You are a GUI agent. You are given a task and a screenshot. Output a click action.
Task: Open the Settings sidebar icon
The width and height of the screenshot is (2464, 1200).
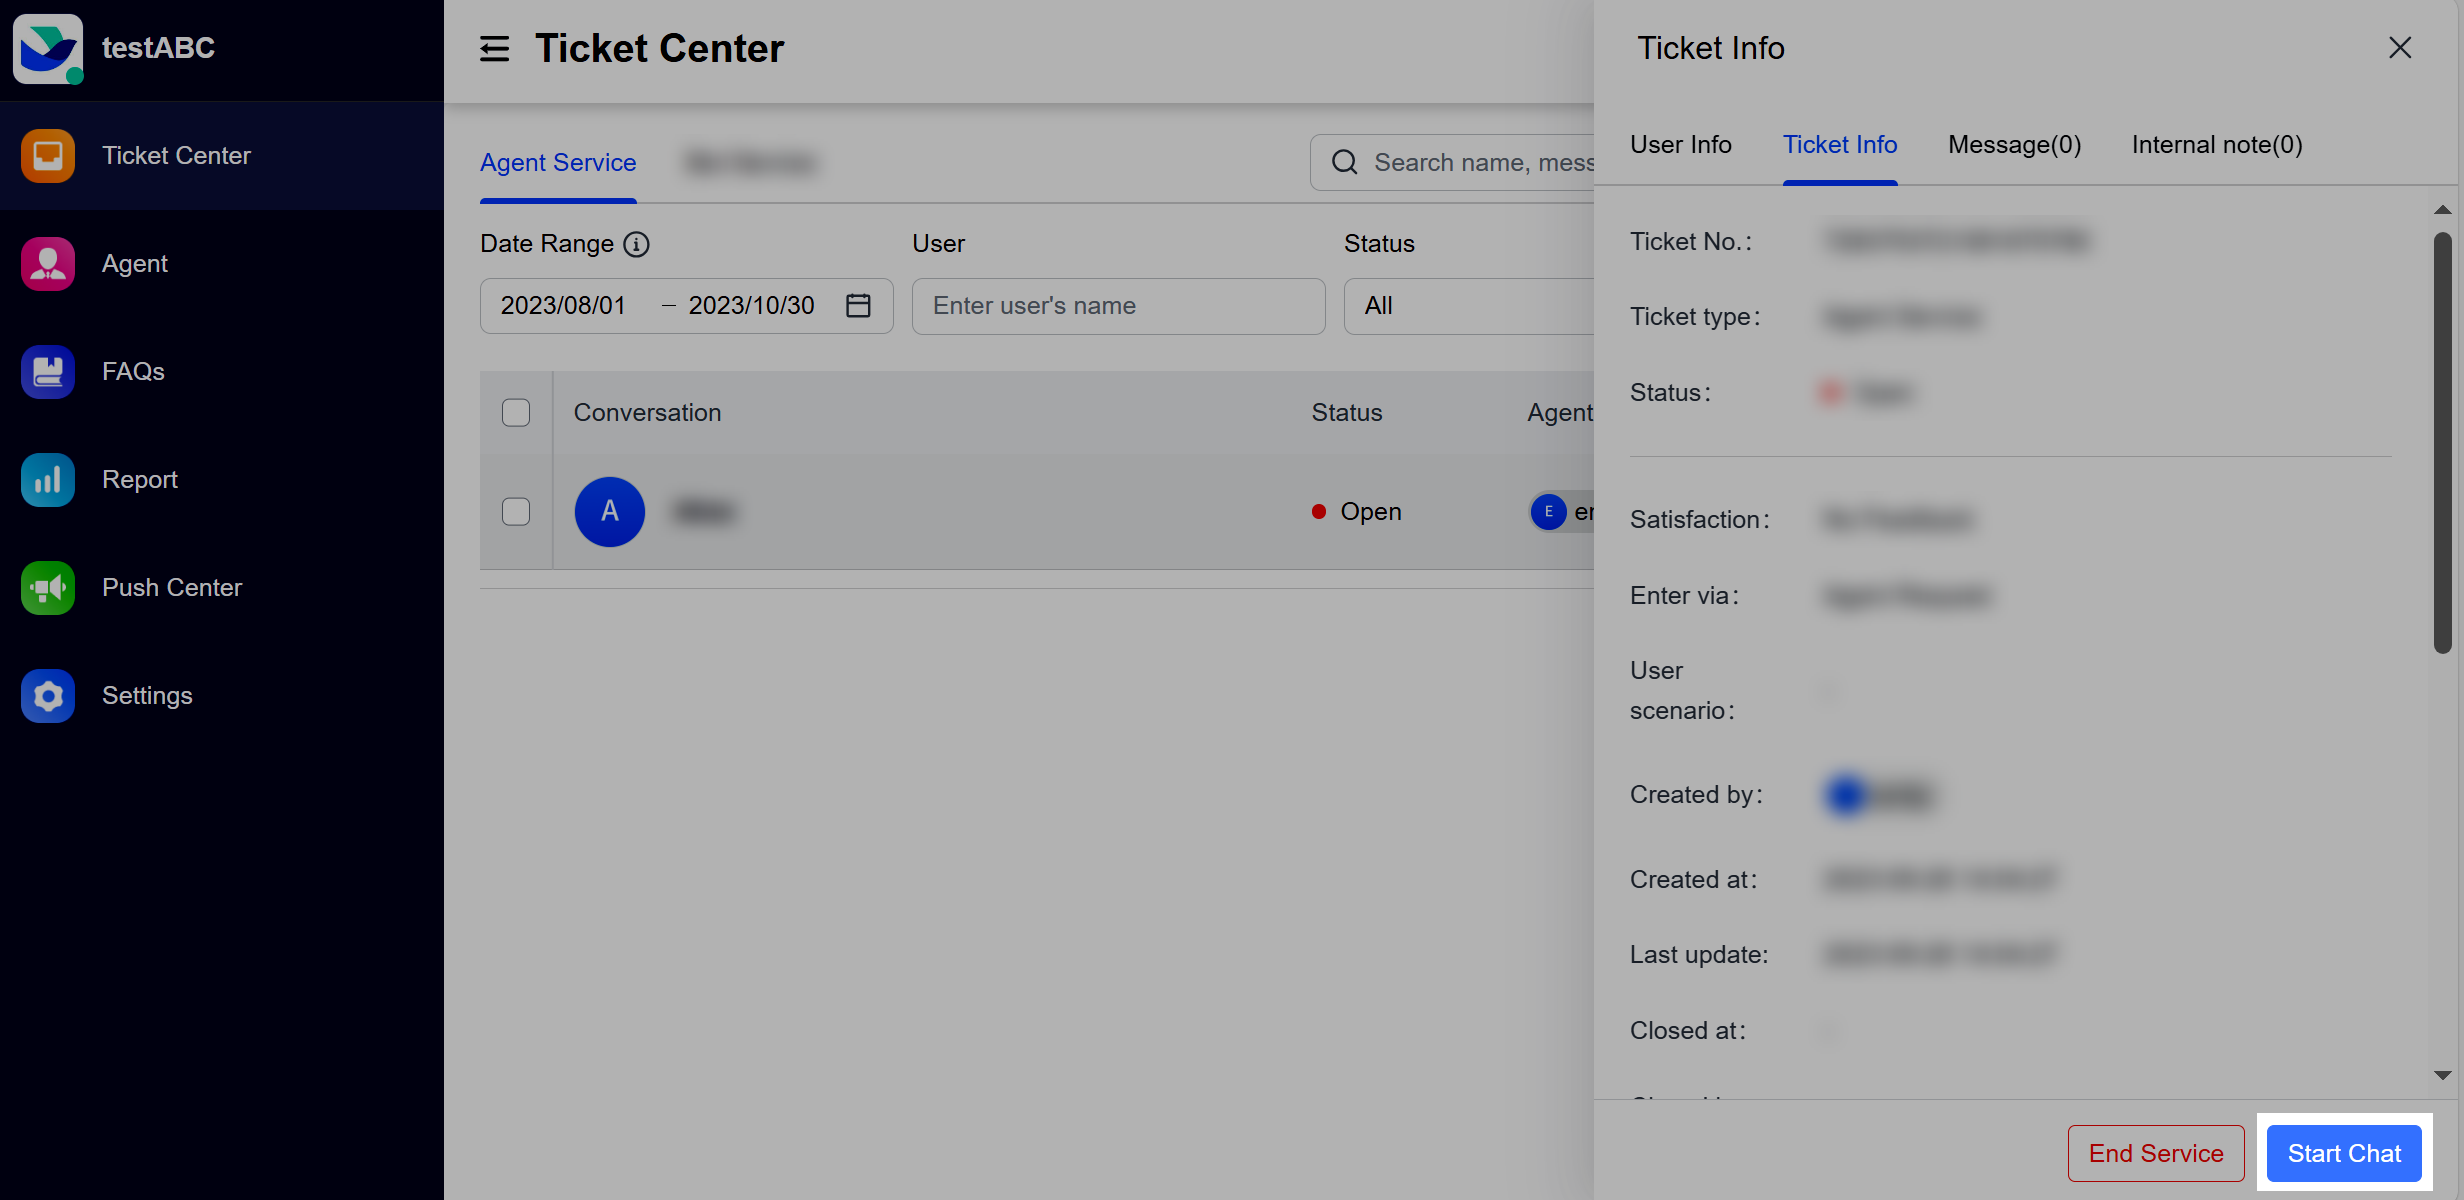point(47,695)
